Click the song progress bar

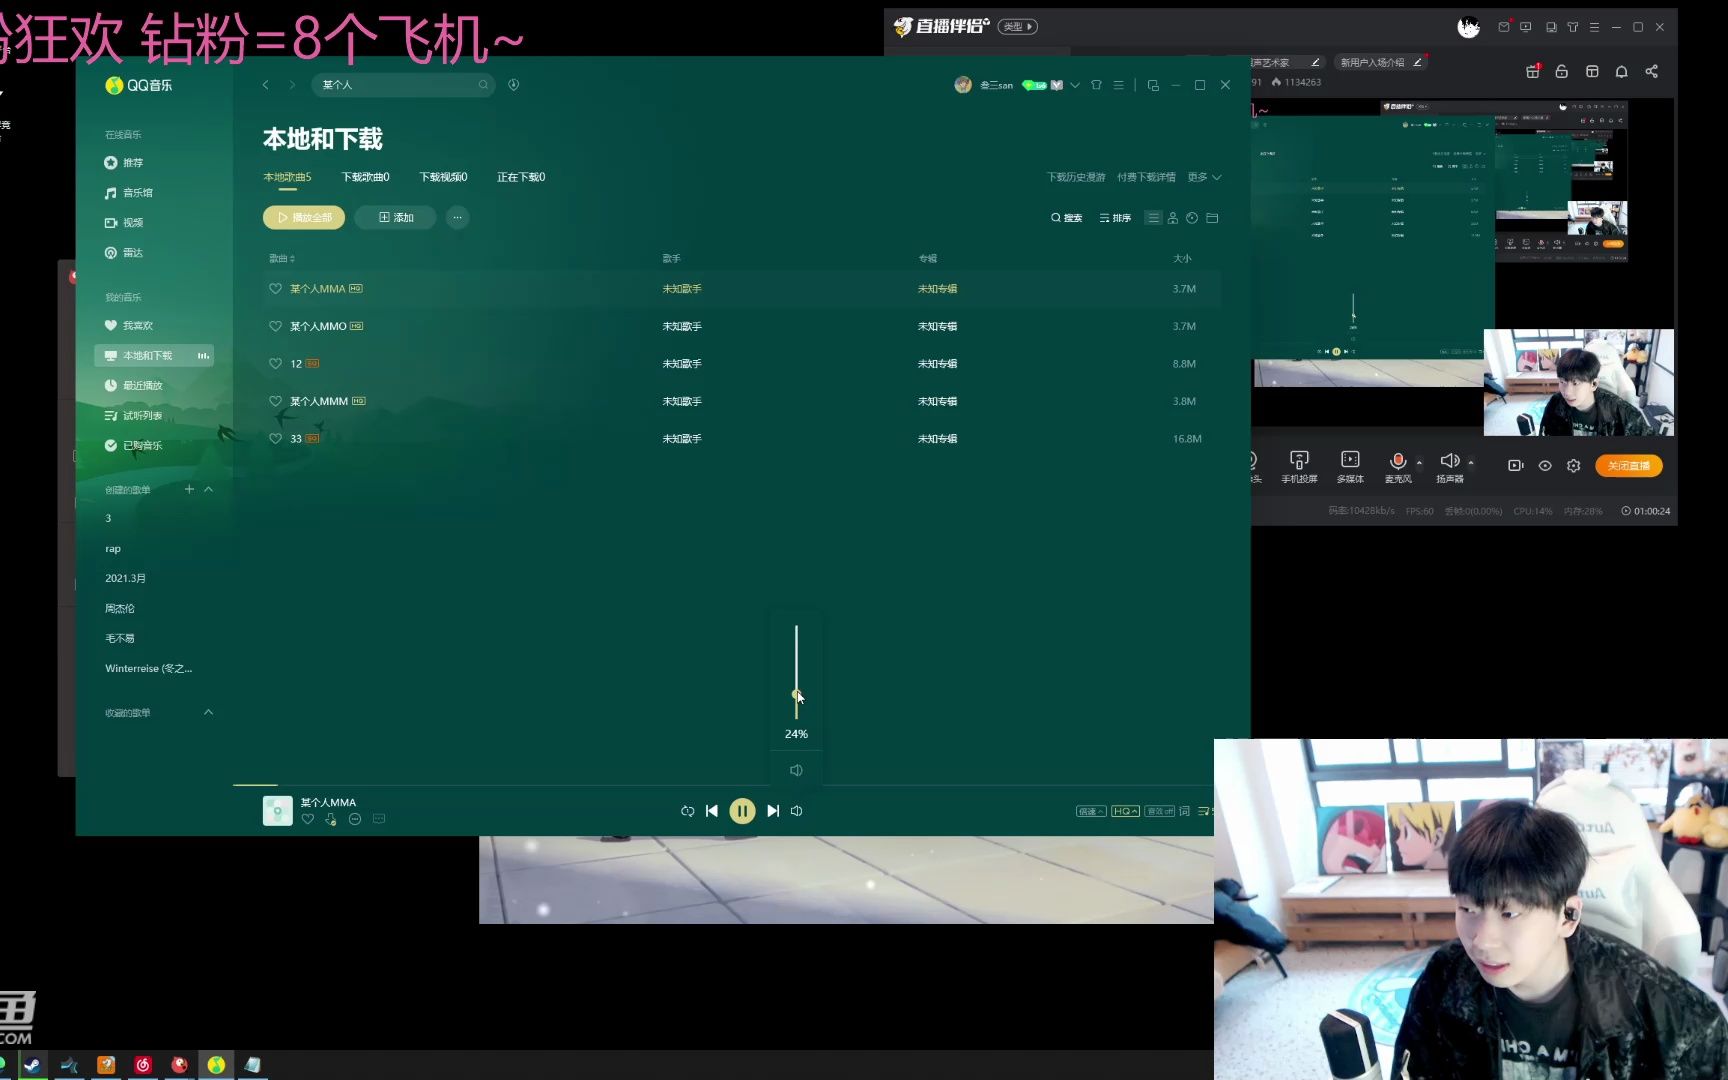pyautogui.click(x=723, y=785)
